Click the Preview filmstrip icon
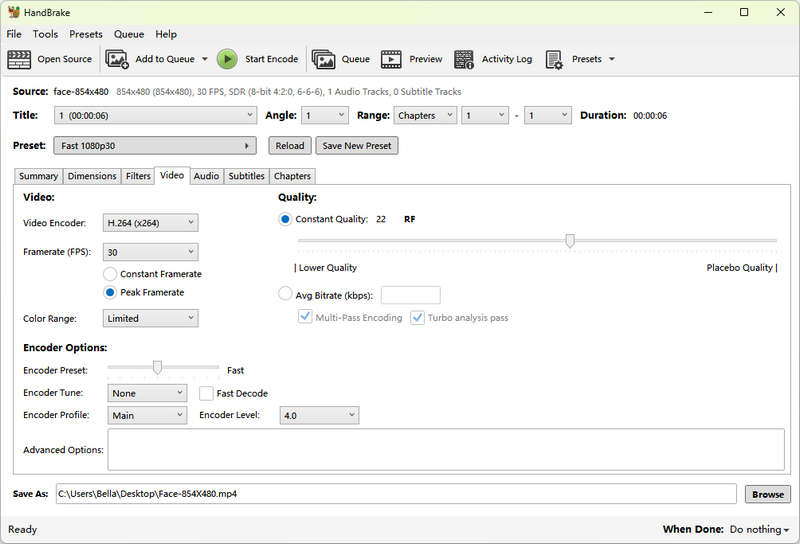This screenshot has width=800, height=544. [x=391, y=59]
